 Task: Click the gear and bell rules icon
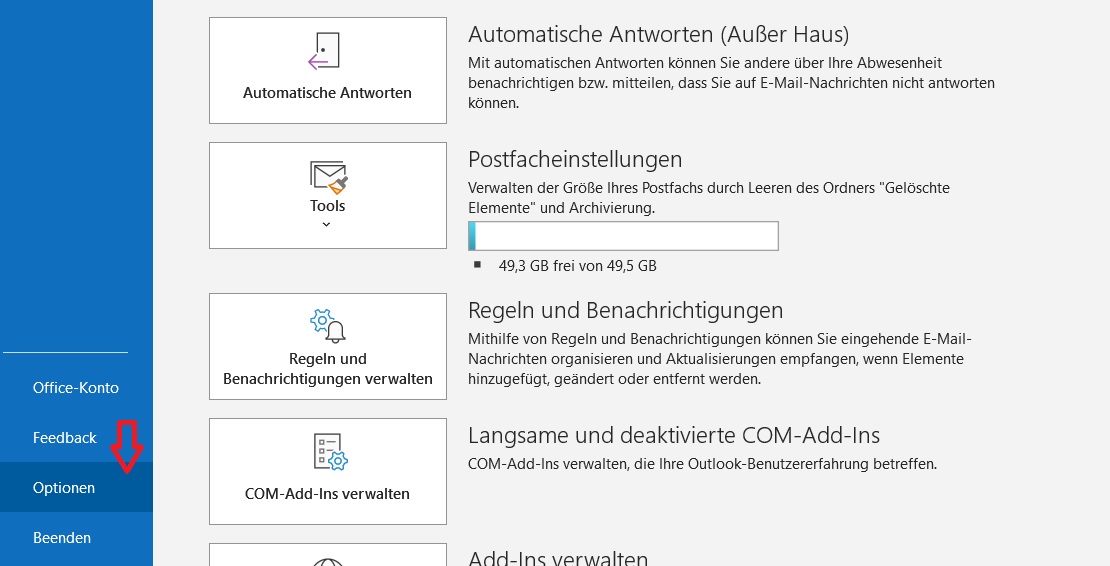click(x=328, y=325)
